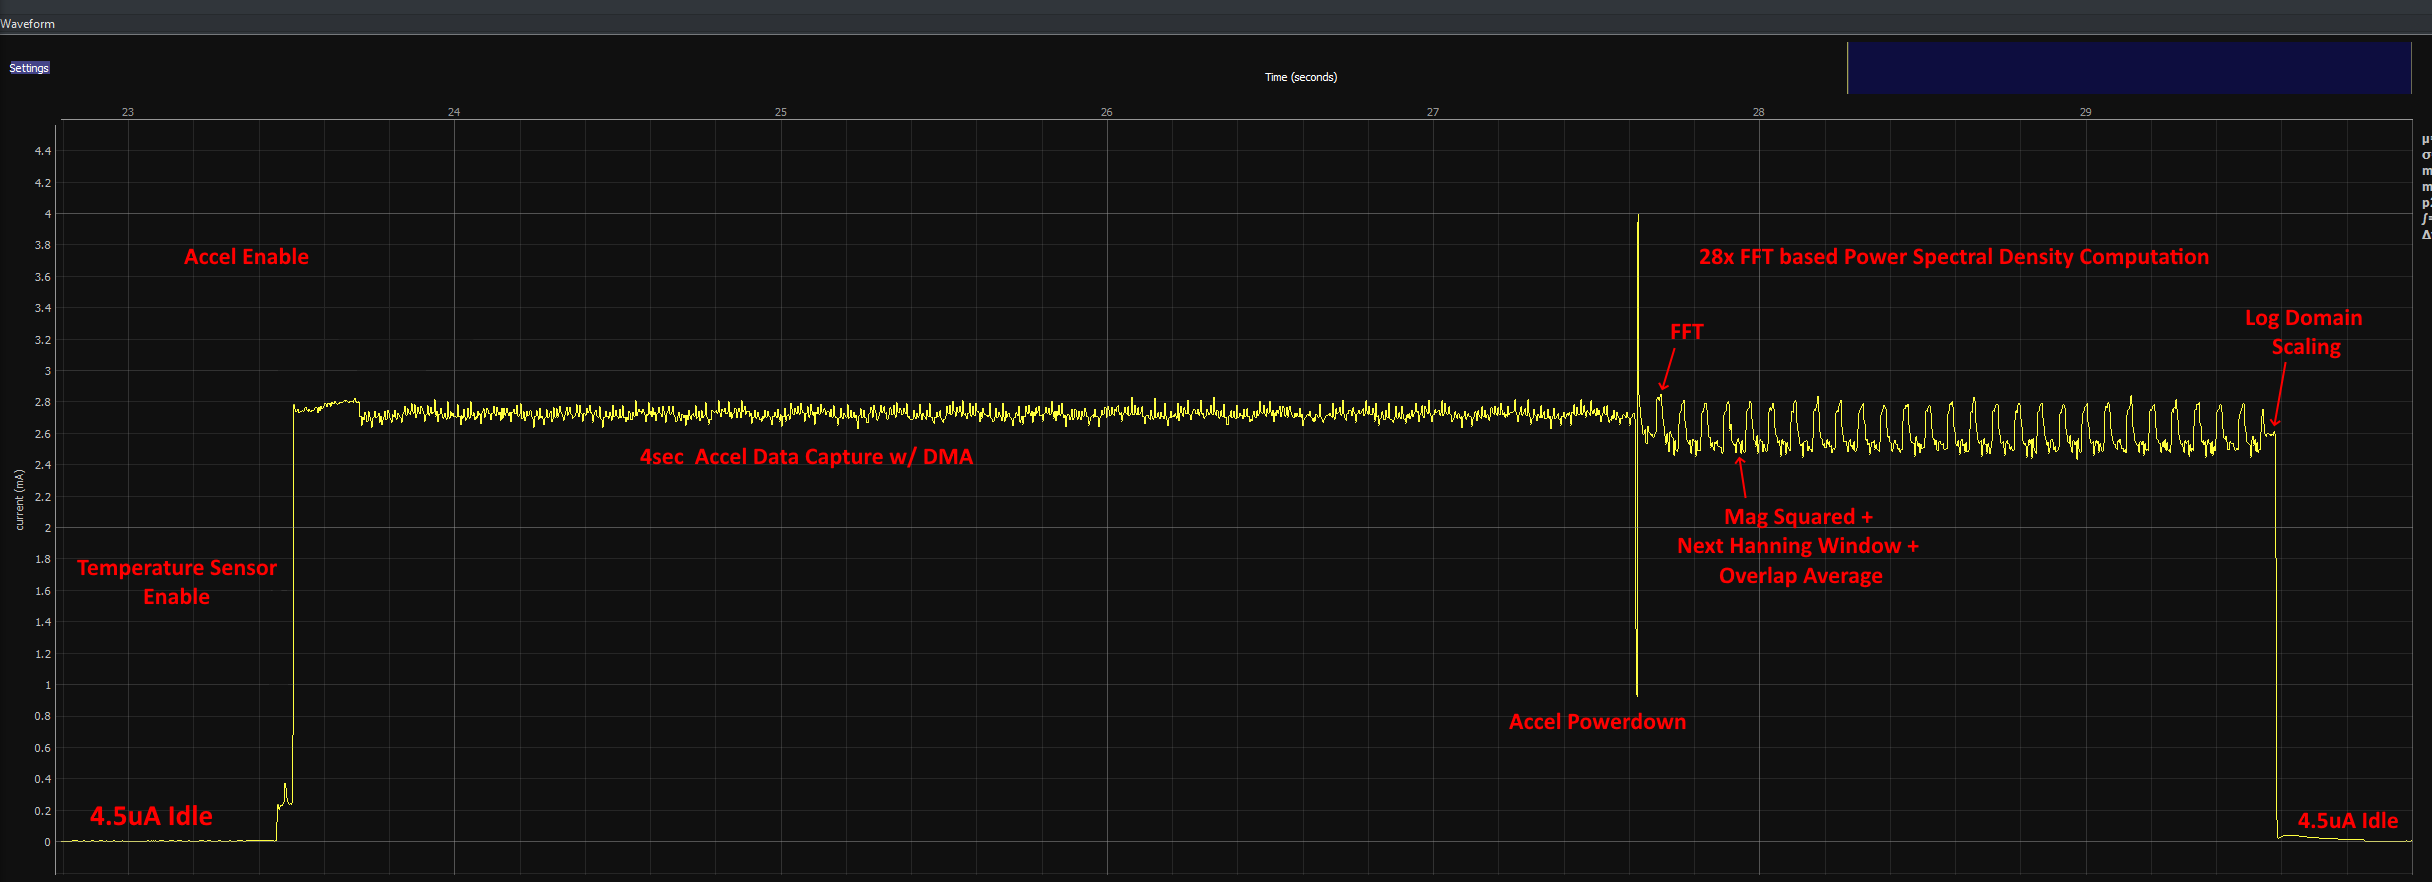Click the 24 second mark on time axis

(454, 112)
